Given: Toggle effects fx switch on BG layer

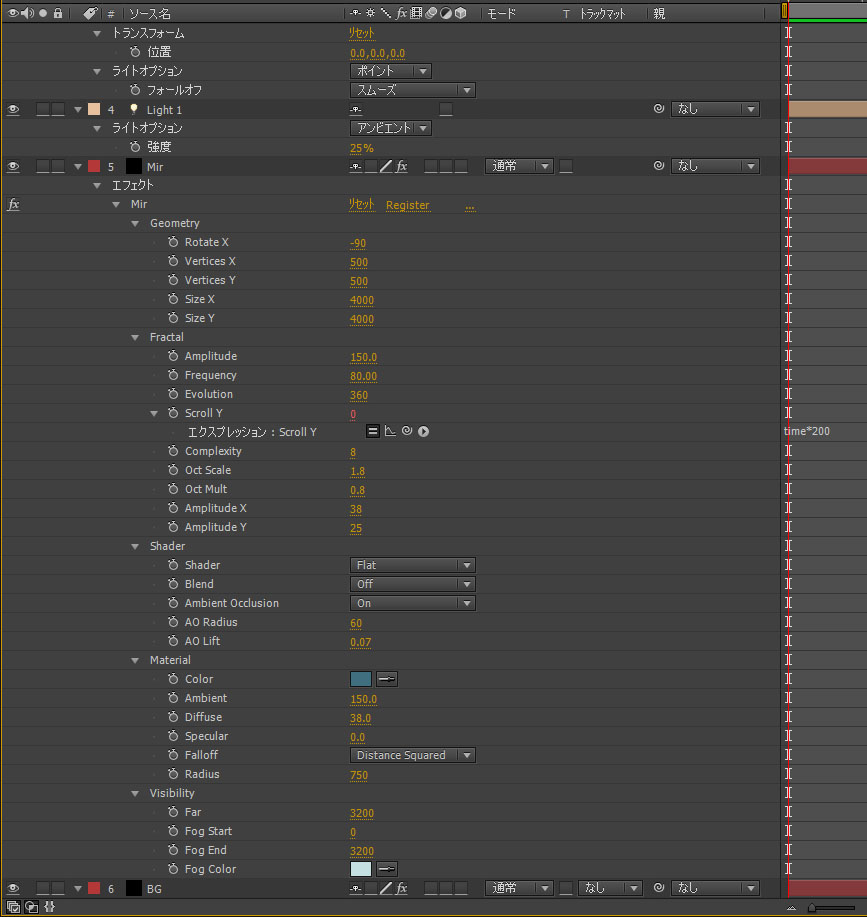Looking at the screenshot, I should [402, 888].
